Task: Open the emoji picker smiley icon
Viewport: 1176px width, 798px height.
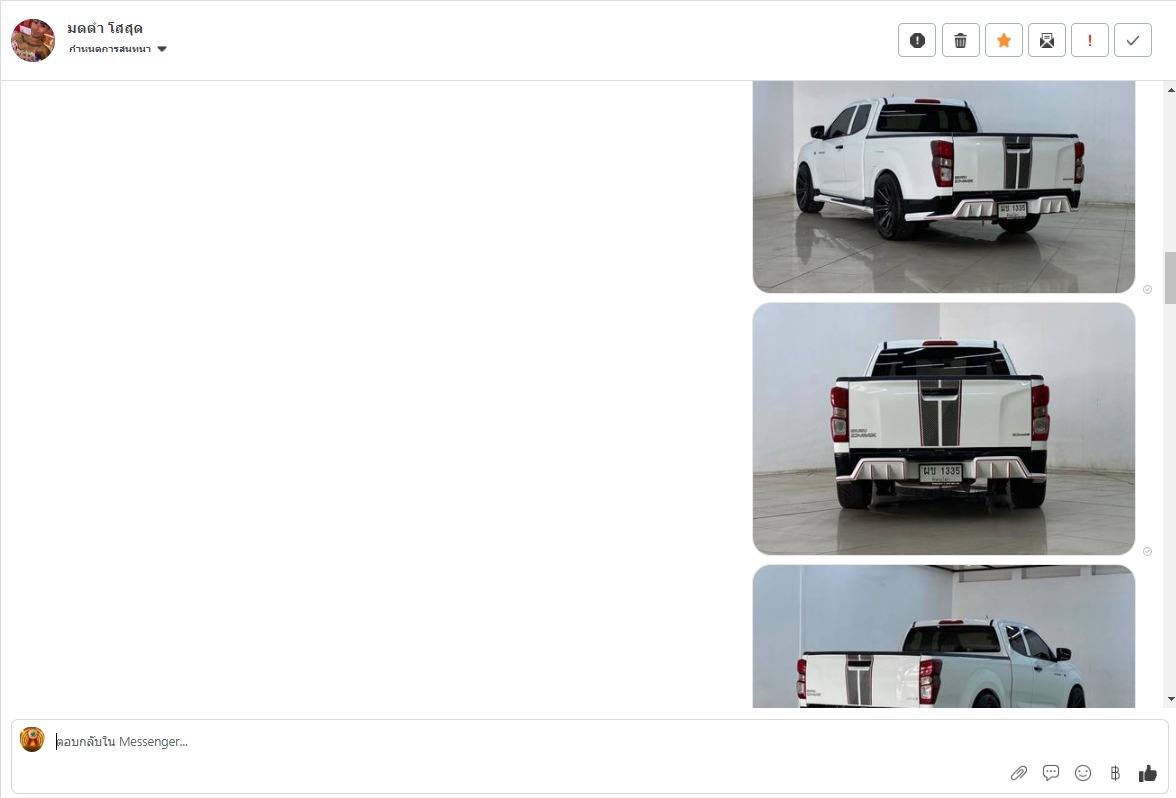Action: point(1082,772)
